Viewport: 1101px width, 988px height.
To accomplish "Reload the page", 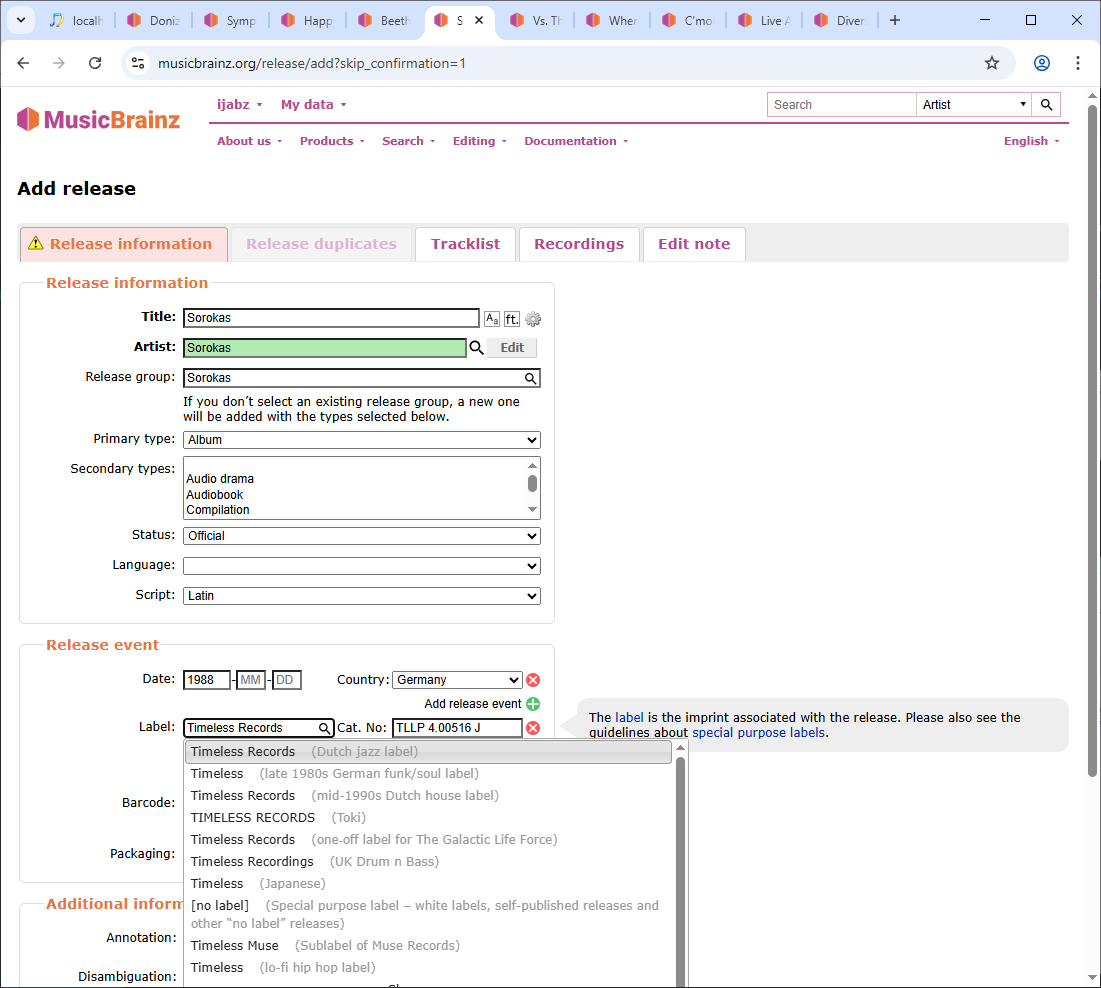I will pyautogui.click(x=95, y=63).
